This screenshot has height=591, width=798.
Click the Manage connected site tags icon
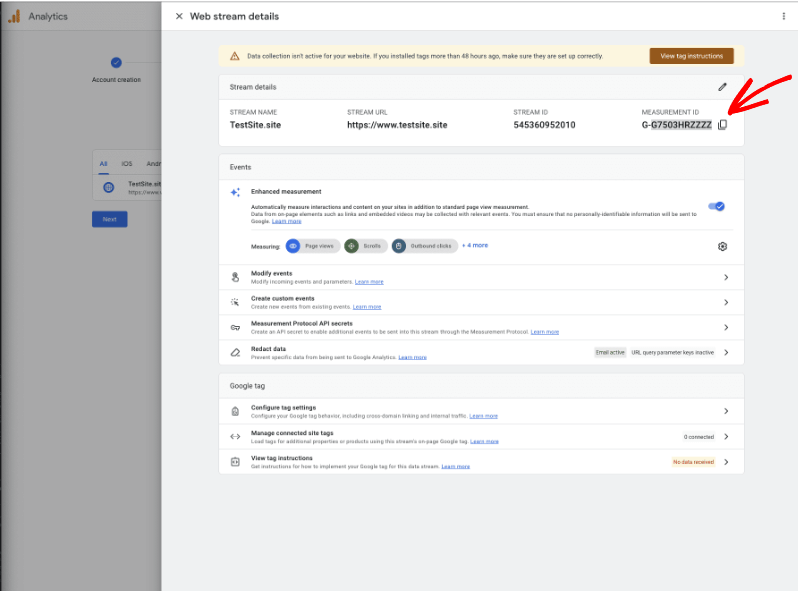click(x=235, y=436)
